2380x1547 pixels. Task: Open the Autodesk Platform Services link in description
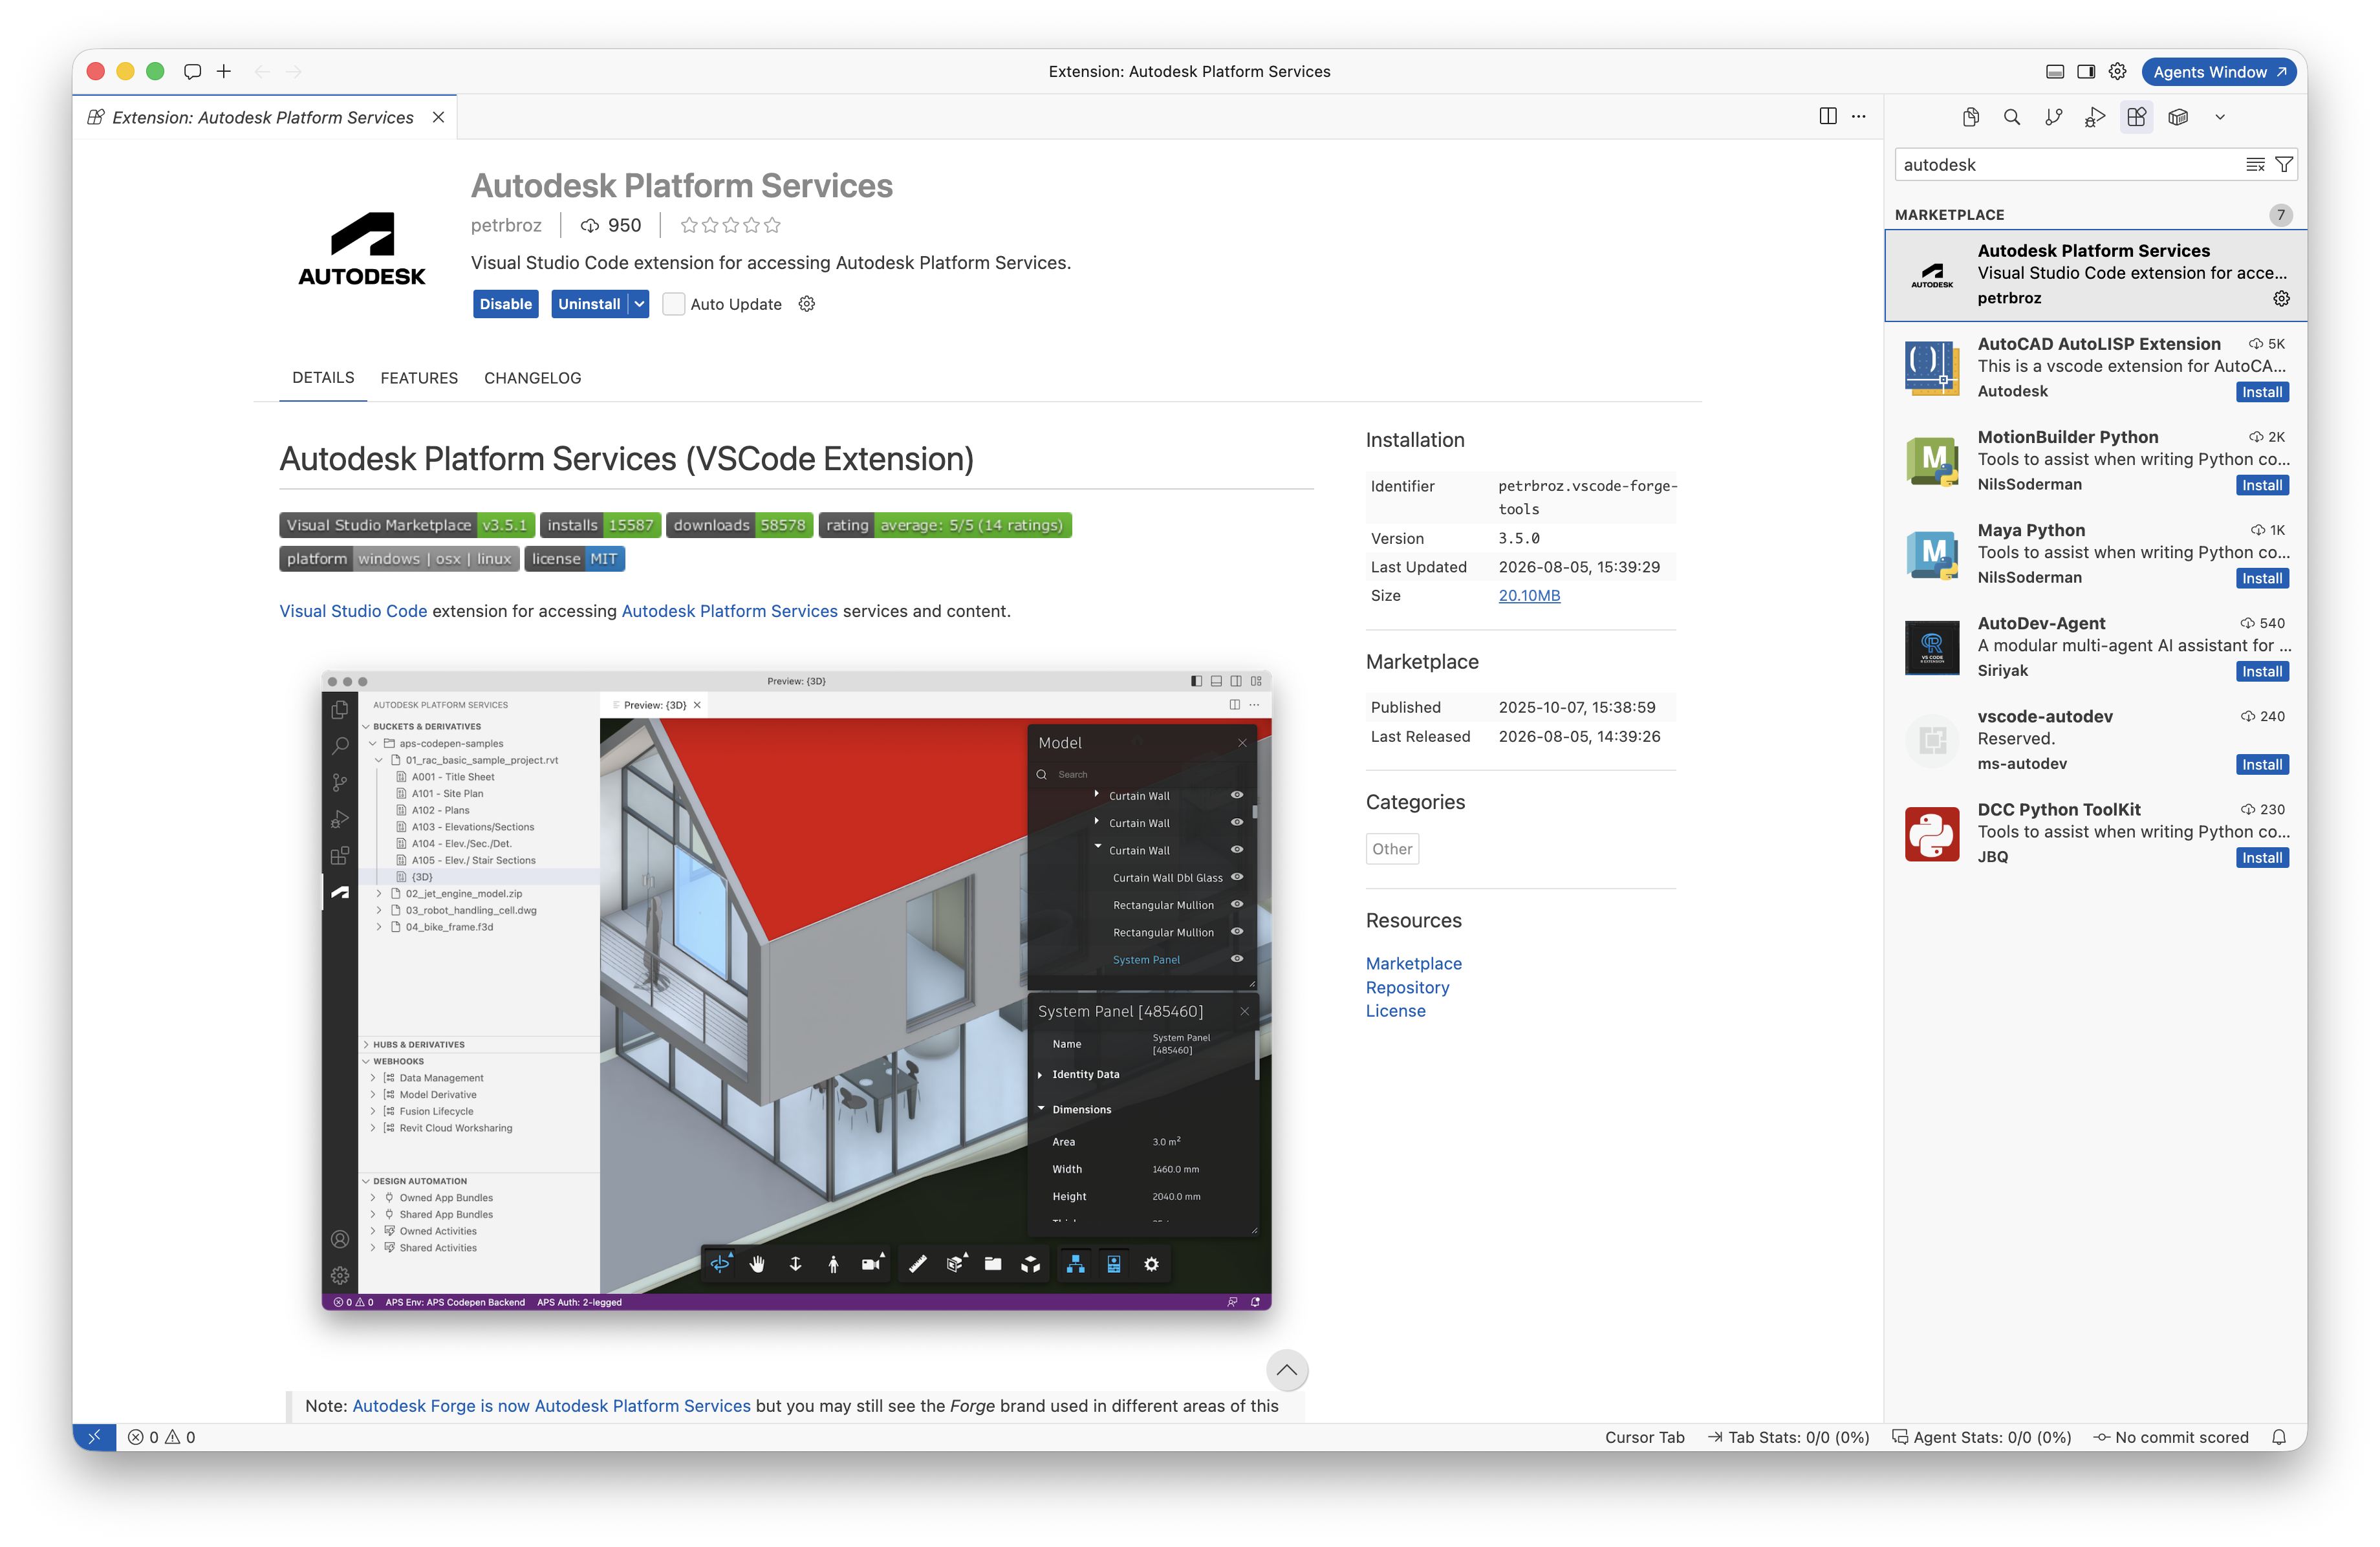[x=729, y=611]
